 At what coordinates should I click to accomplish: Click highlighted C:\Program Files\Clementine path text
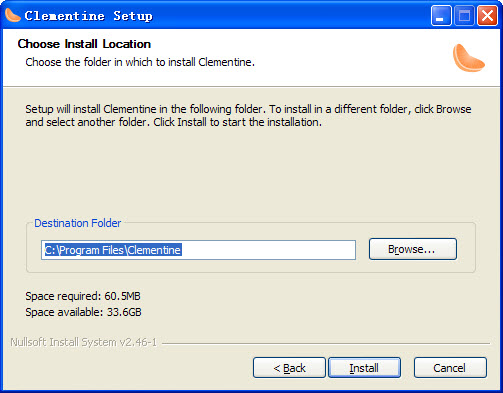[113, 250]
